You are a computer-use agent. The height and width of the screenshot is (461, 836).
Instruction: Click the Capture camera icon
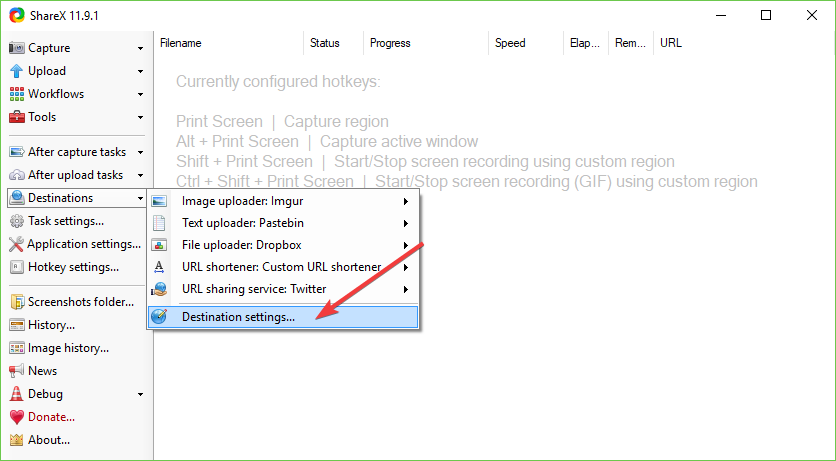(x=17, y=48)
